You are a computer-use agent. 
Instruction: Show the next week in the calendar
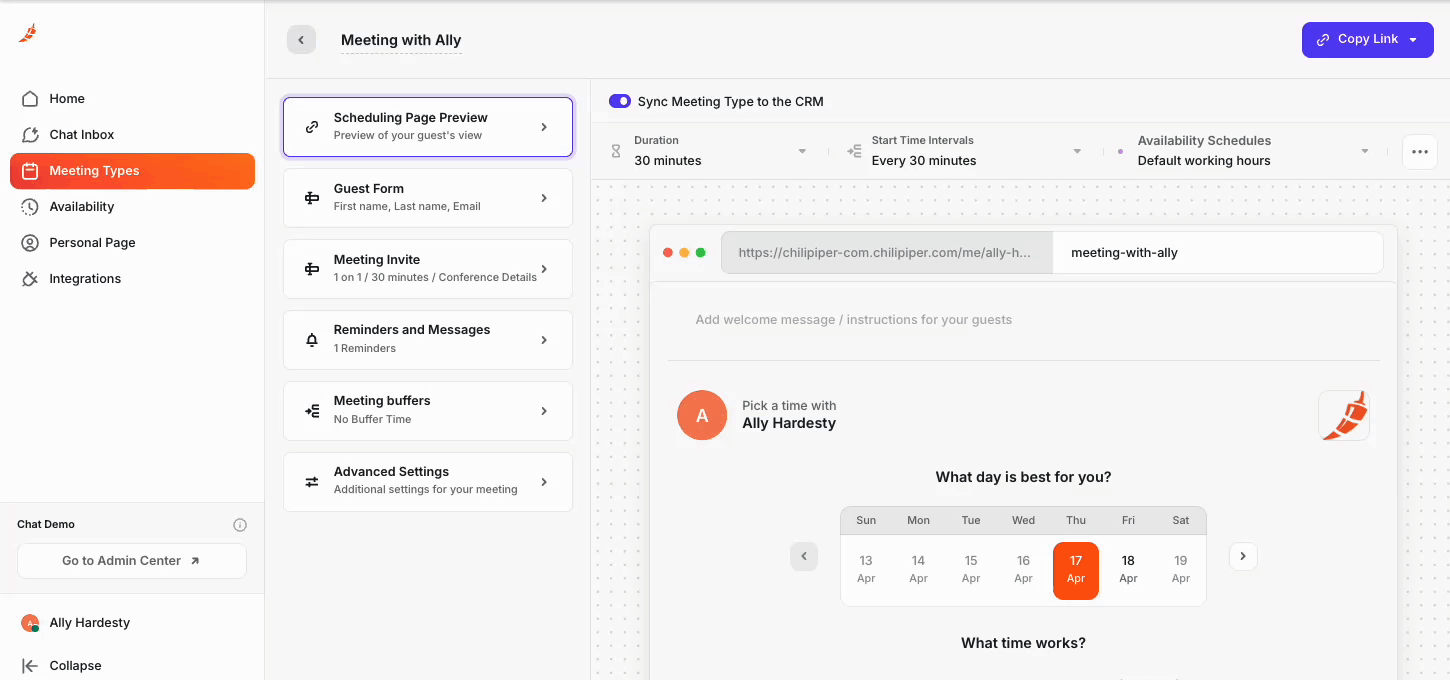tap(1243, 557)
